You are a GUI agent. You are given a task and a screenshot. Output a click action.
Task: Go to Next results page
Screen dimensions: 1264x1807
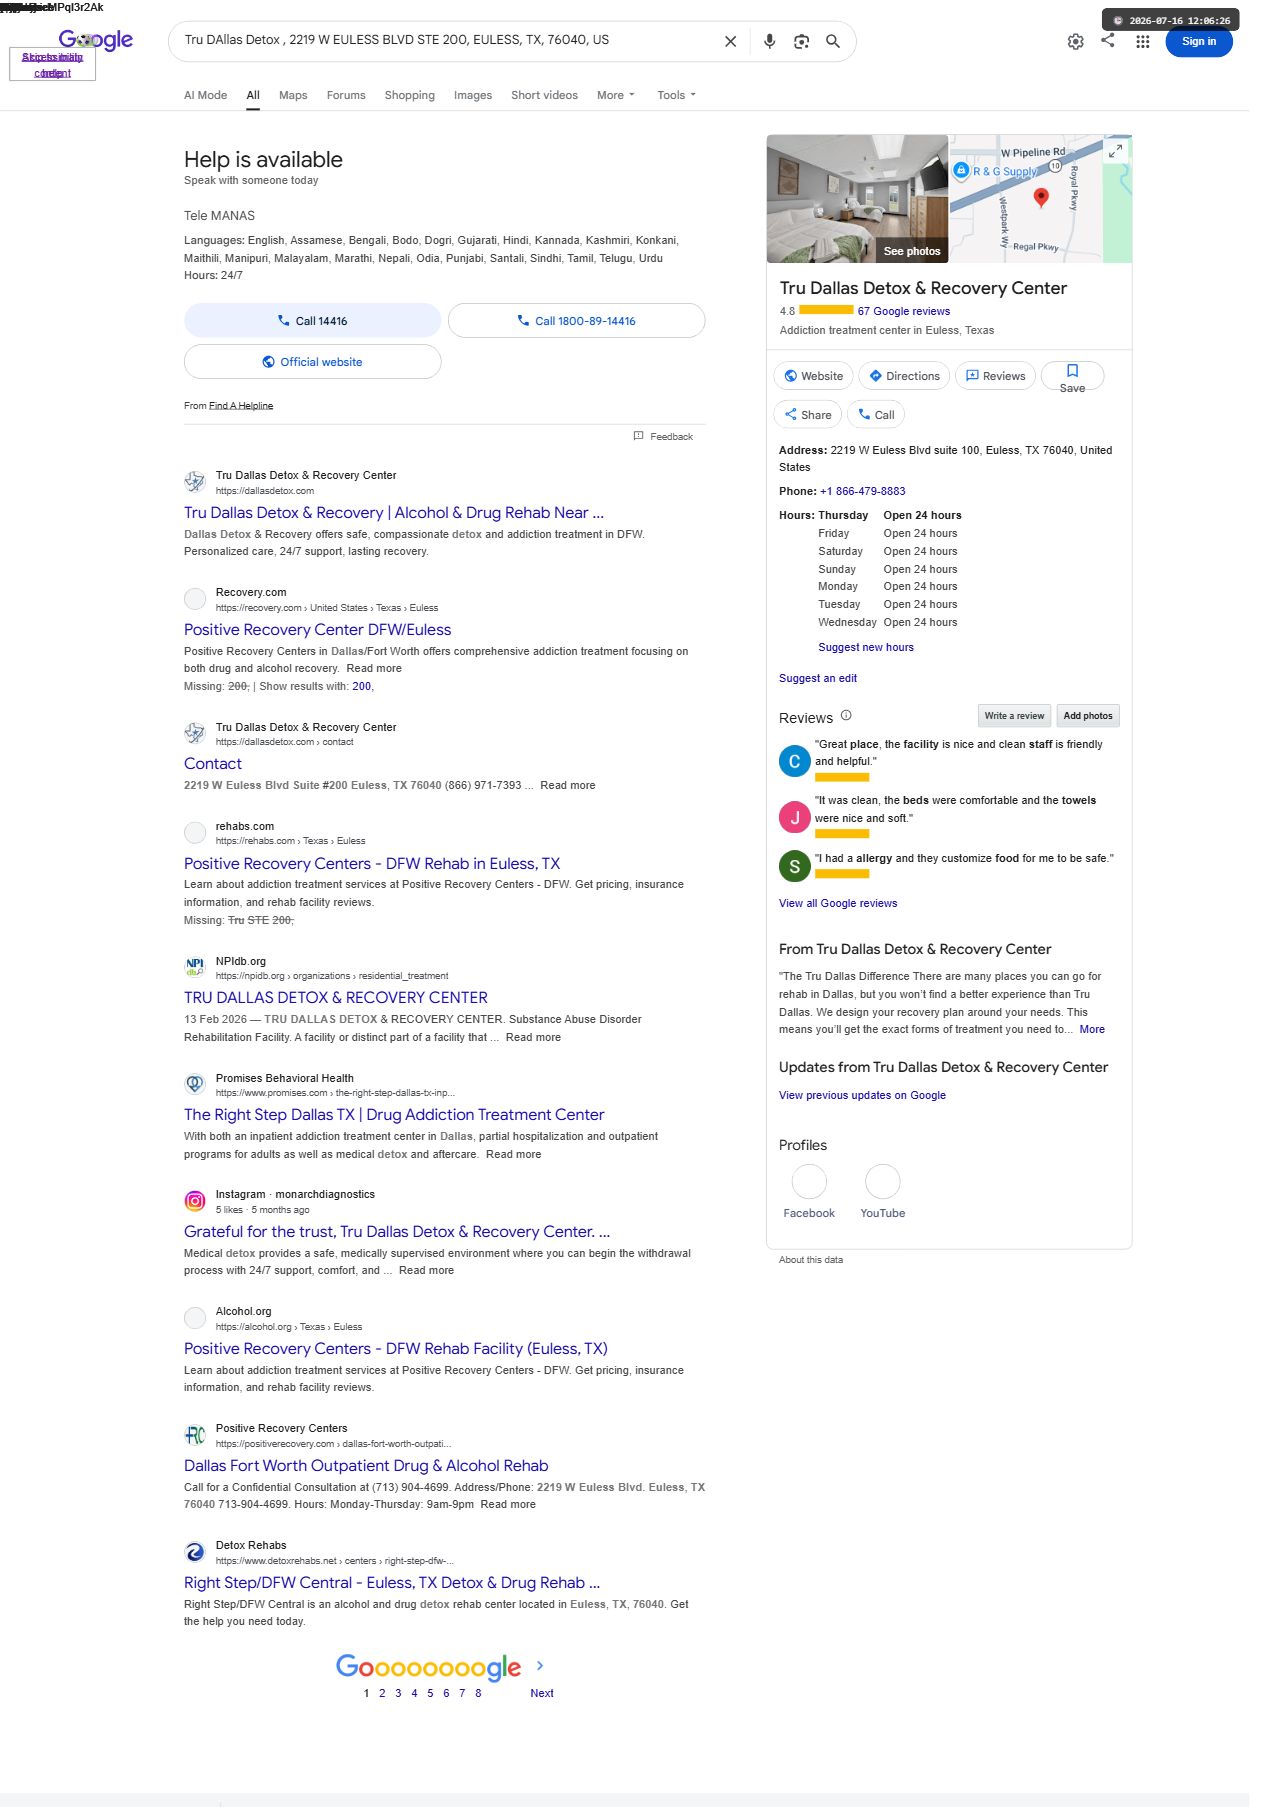click(541, 1693)
